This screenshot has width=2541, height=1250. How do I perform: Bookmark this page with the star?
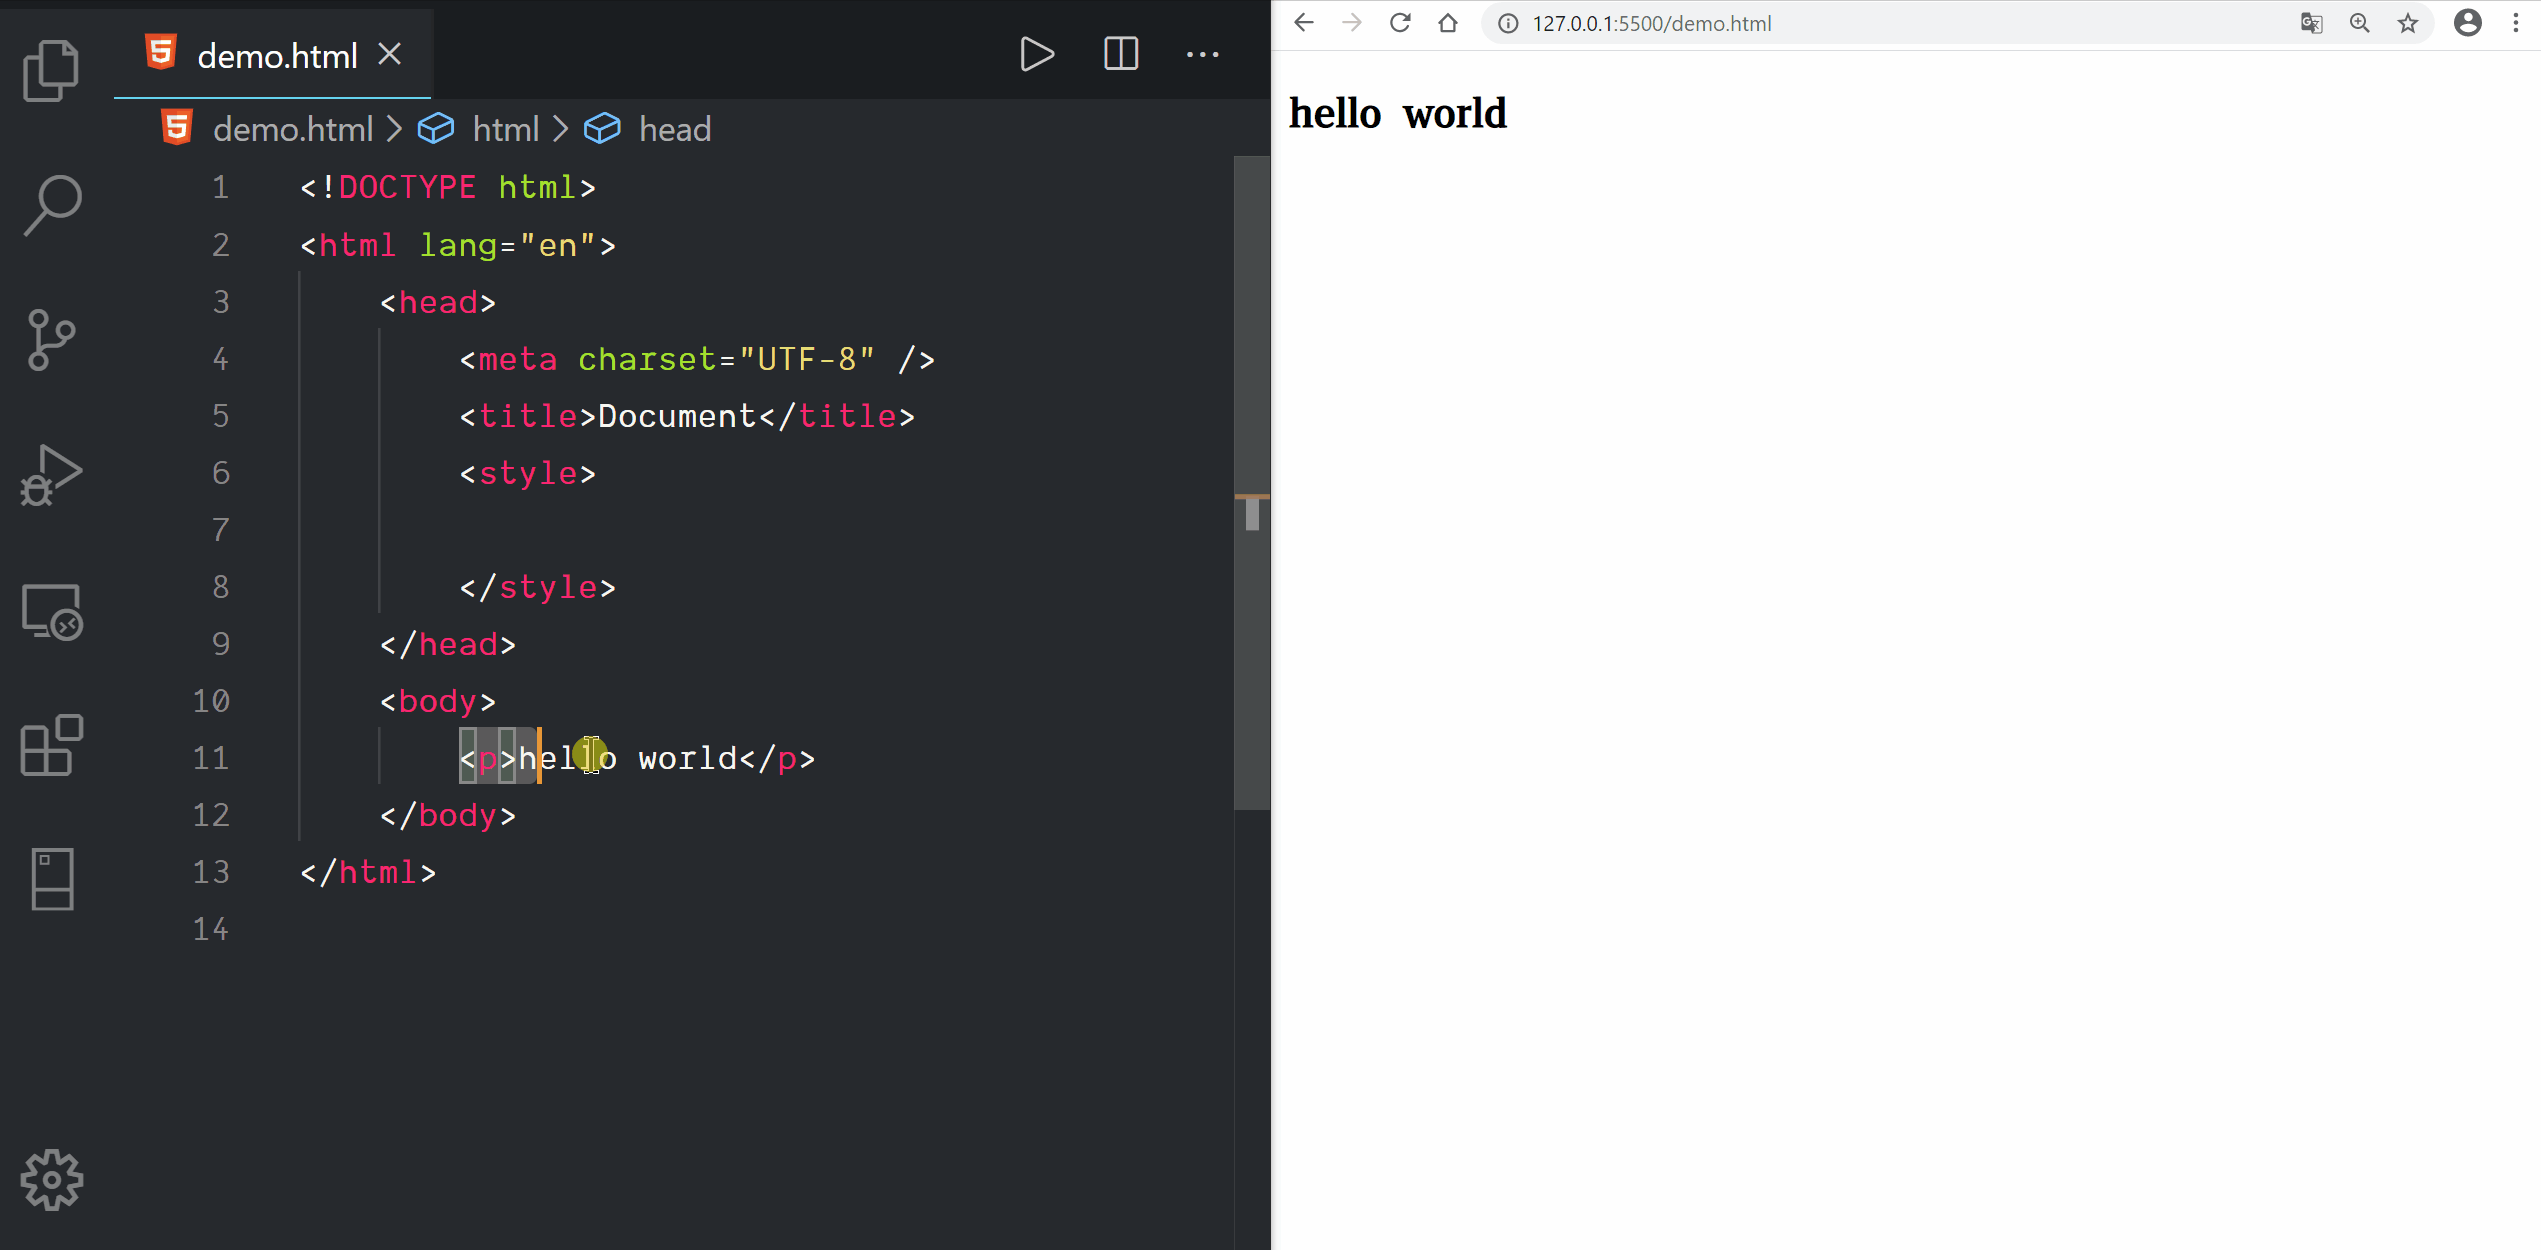tap(2407, 23)
